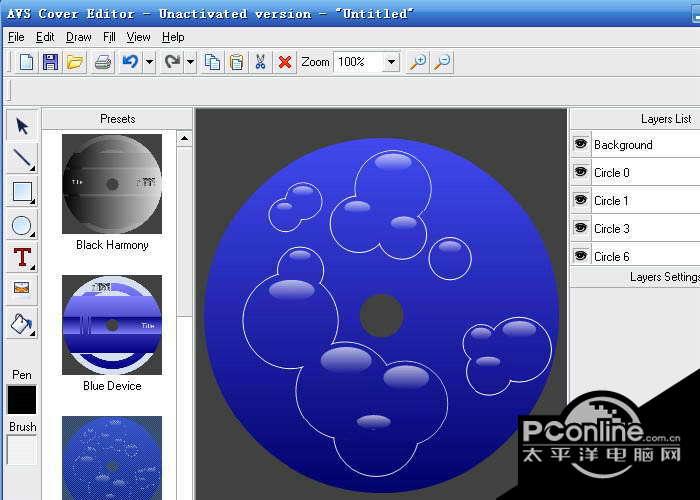Open the undo history dropdown arrow
The height and width of the screenshot is (500, 700).
point(150,62)
